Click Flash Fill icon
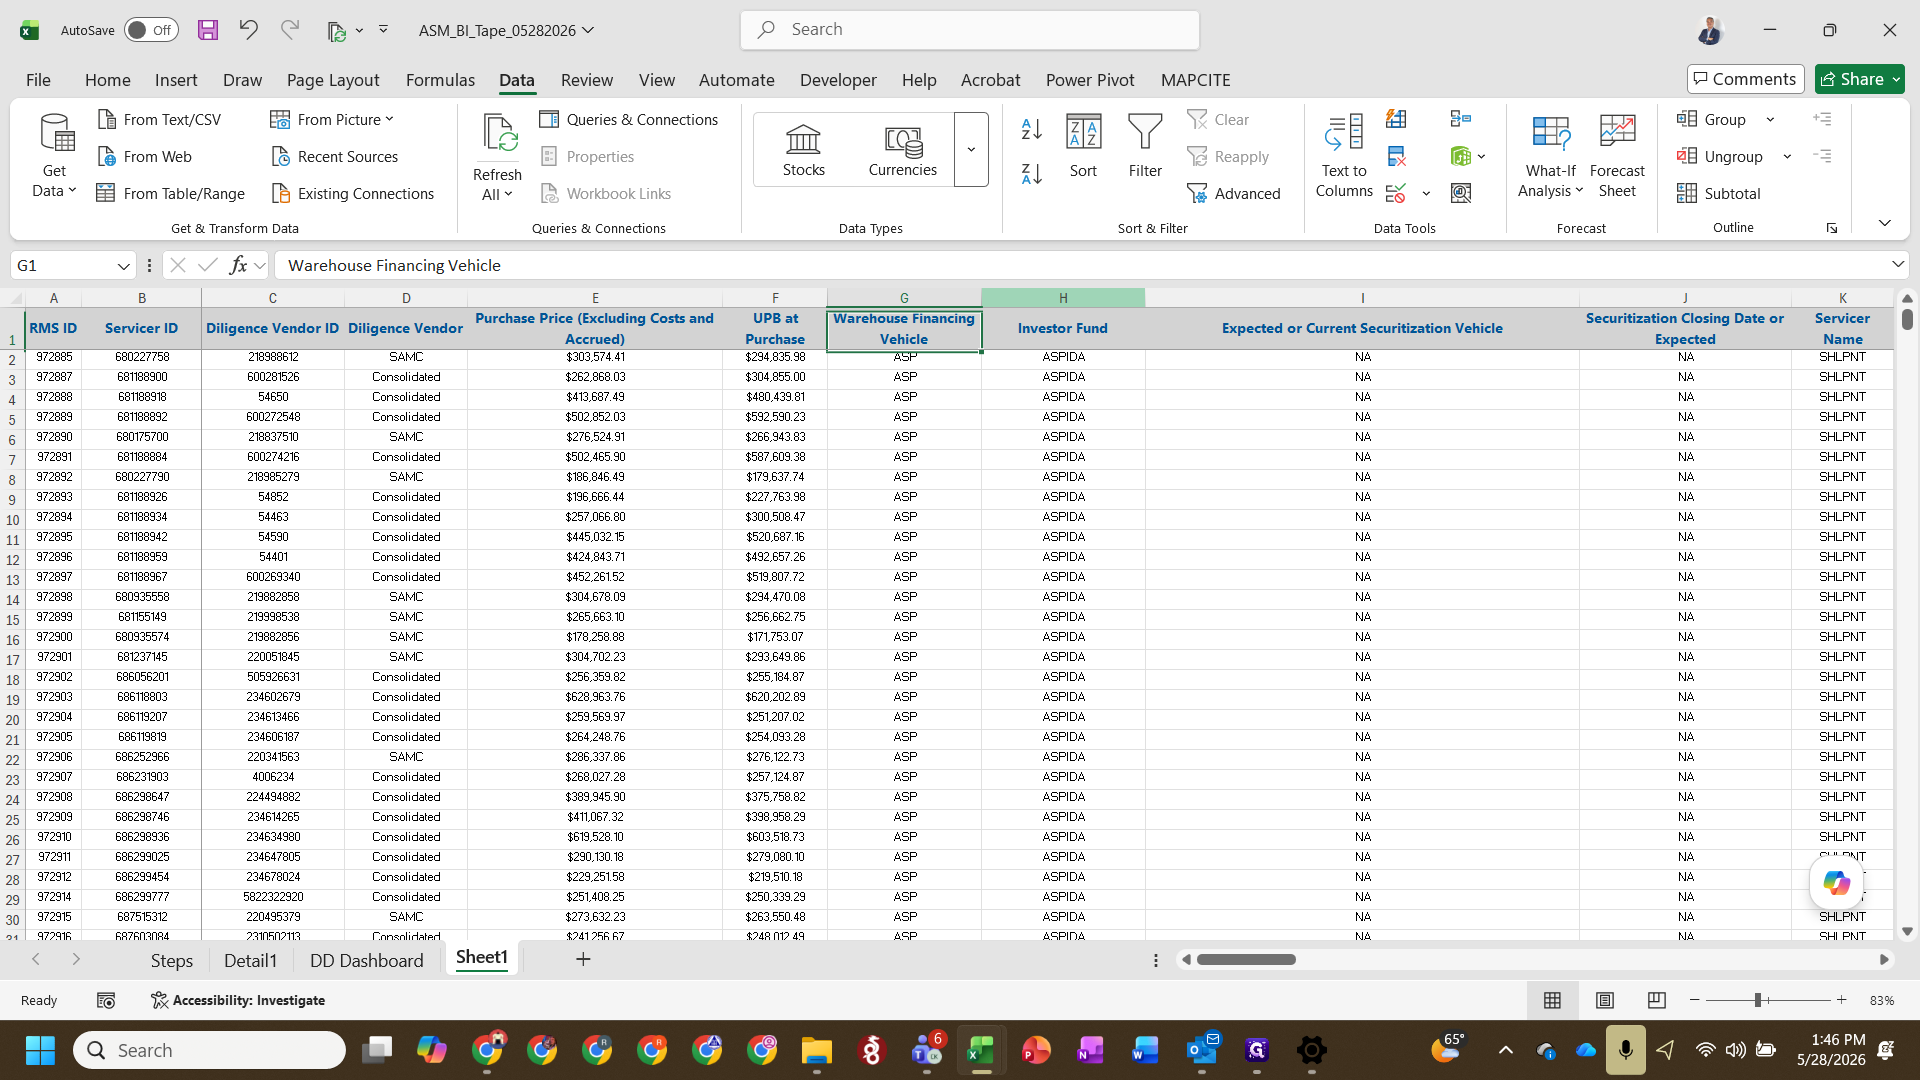 pos(1396,119)
